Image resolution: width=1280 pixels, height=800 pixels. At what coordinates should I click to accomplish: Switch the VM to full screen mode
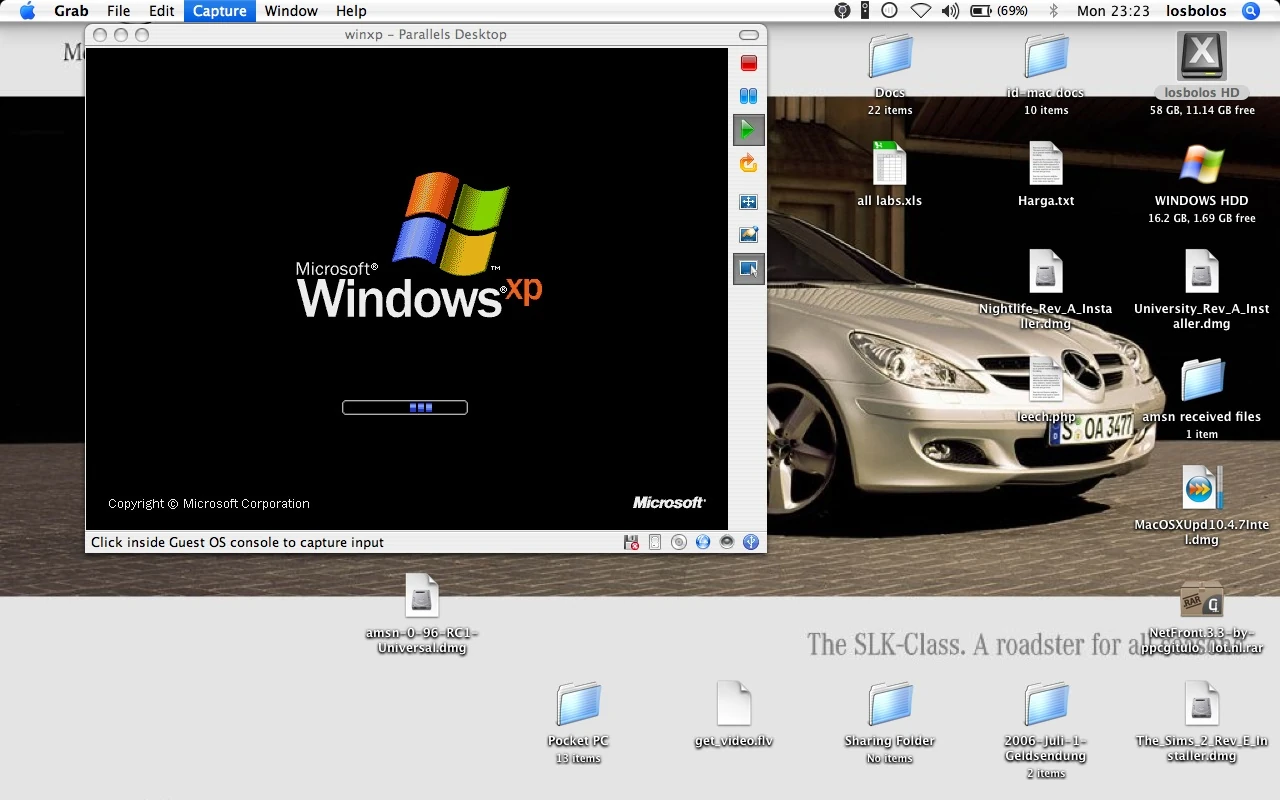[748, 202]
